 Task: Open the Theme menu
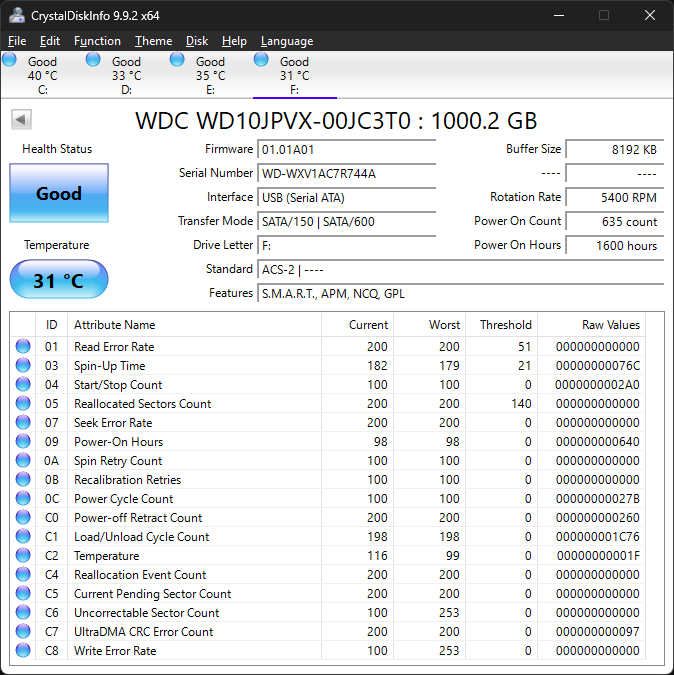pyautogui.click(x=153, y=41)
